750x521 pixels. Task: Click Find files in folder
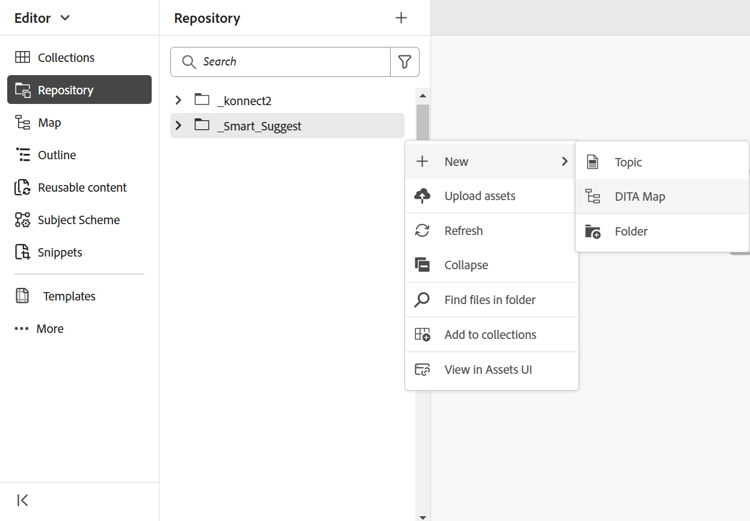coord(490,300)
